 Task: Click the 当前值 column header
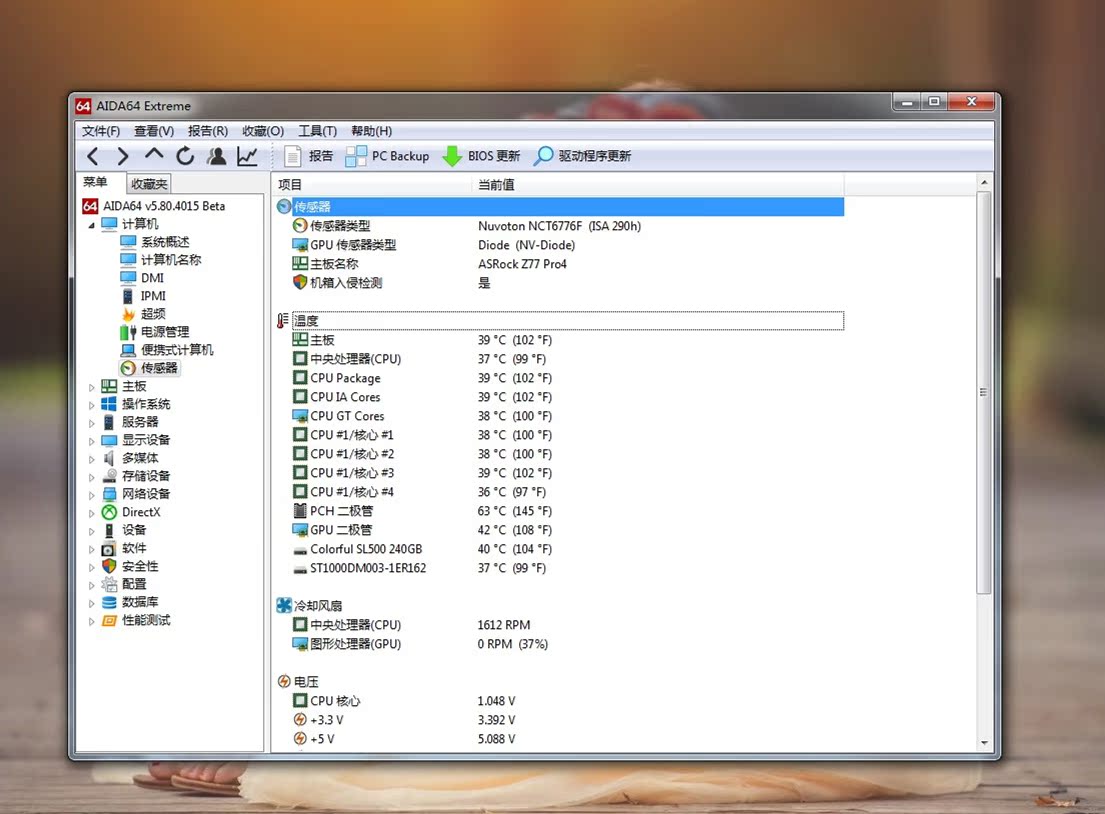click(x=658, y=185)
